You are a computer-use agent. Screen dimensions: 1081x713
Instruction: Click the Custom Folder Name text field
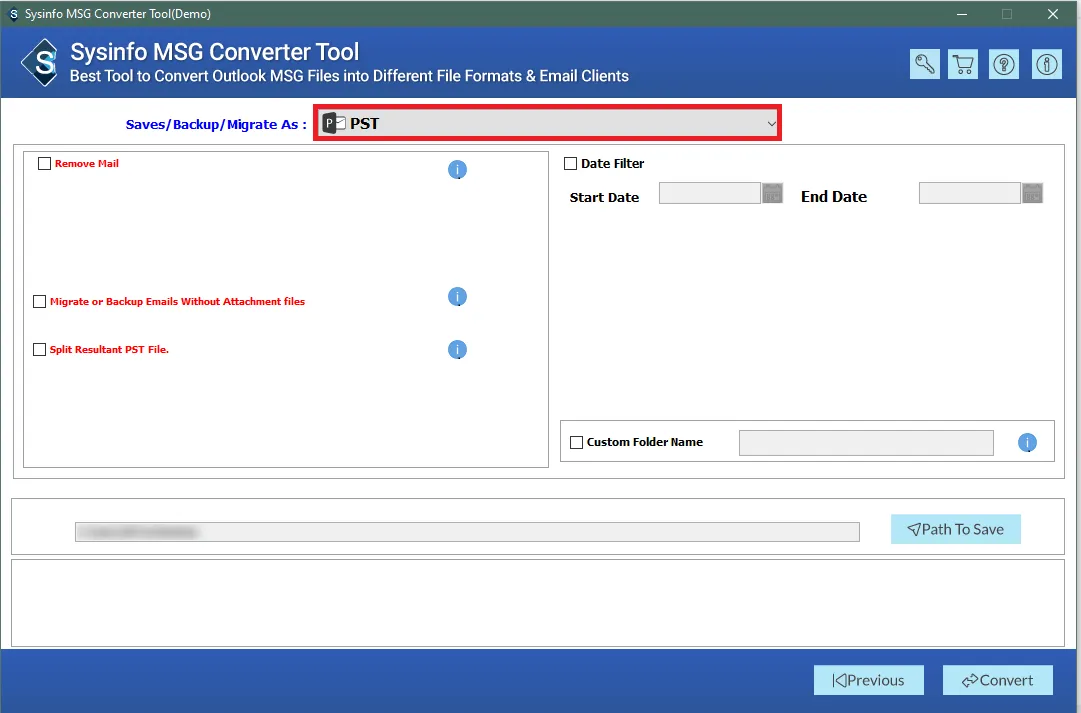tap(865, 443)
